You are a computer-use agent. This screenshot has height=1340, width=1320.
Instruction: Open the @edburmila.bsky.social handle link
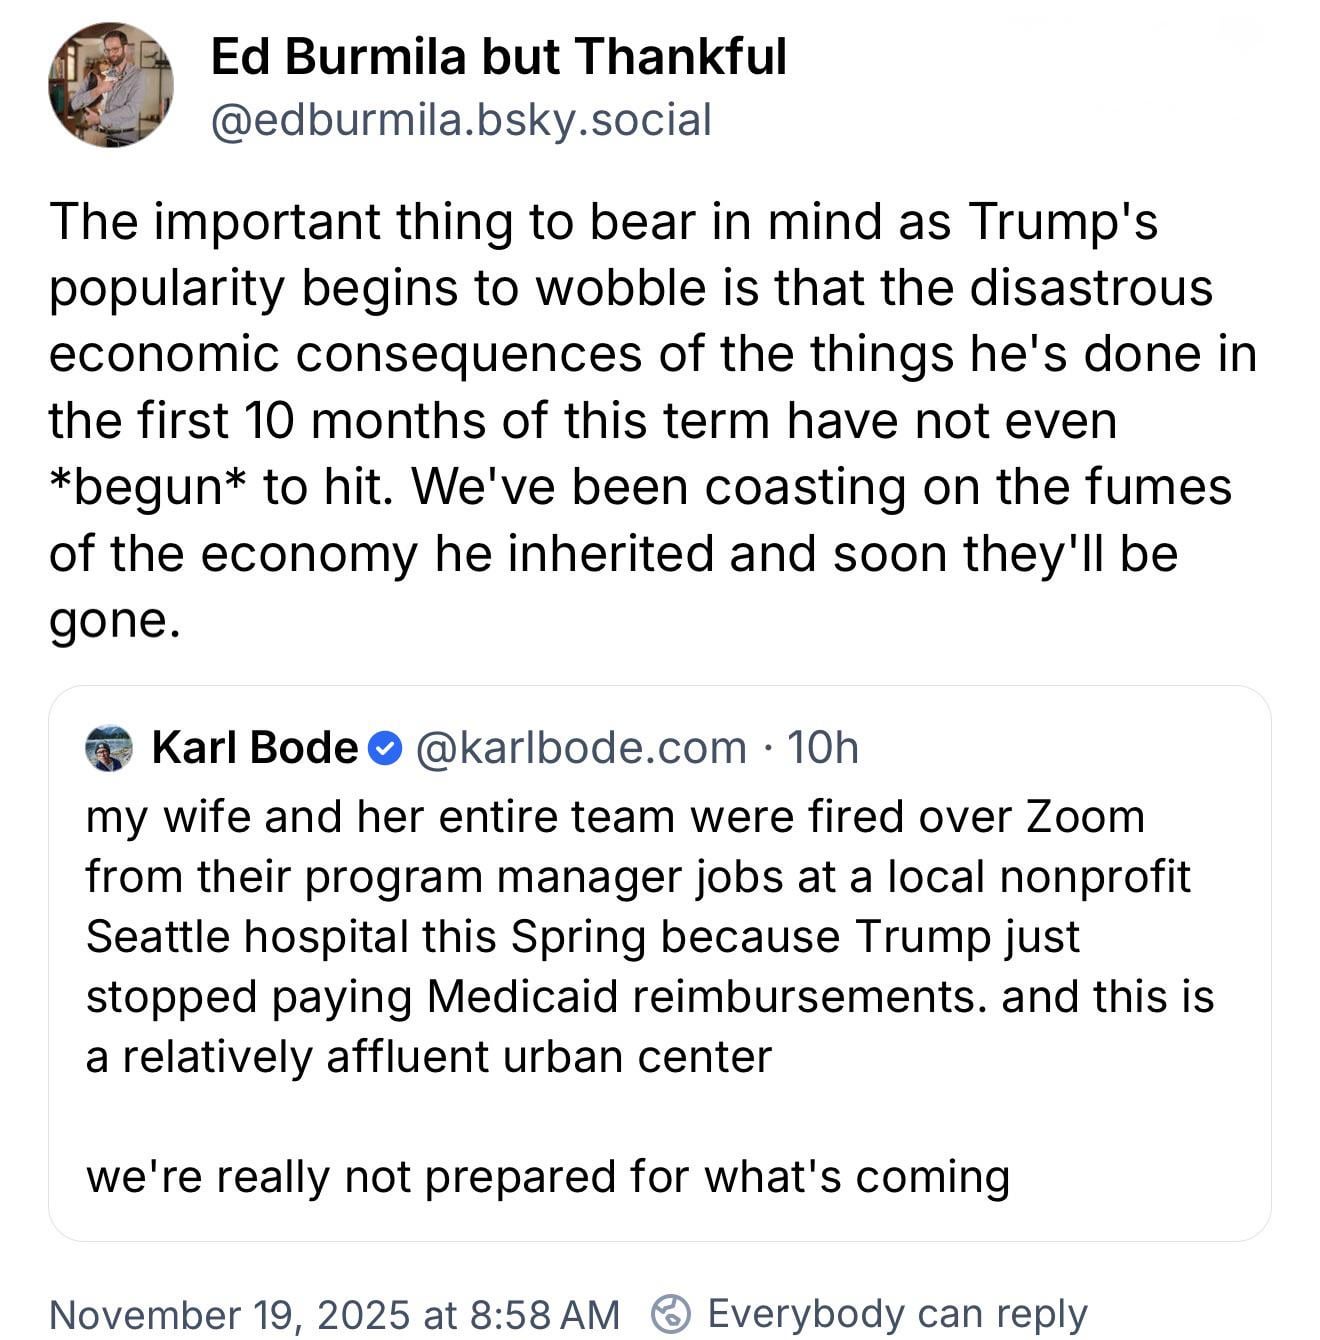point(461,120)
